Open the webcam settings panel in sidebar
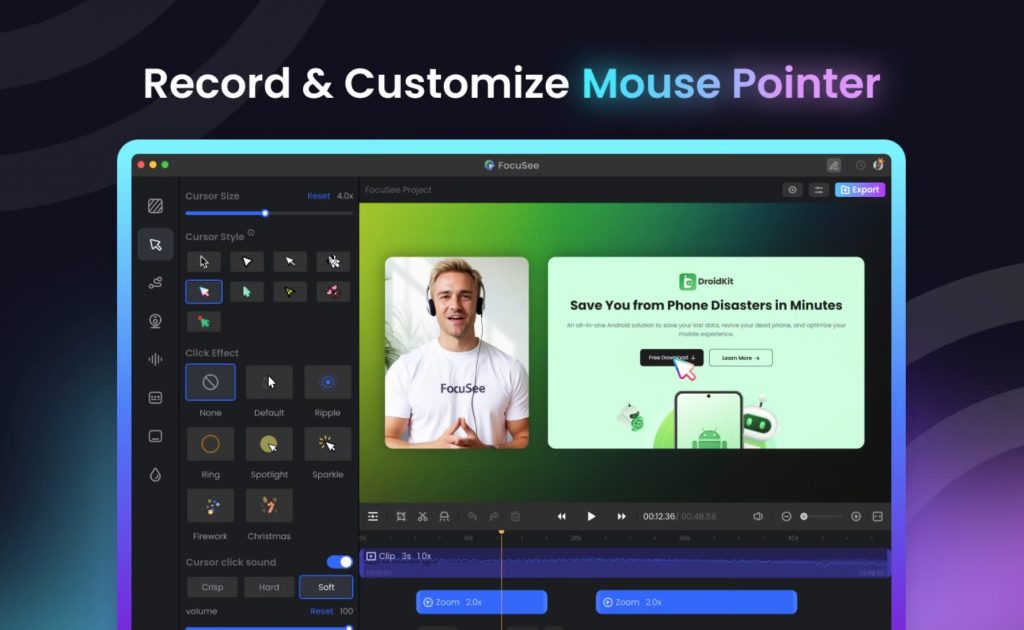Image resolution: width=1024 pixels, height=630 pixels. [x=155, y=320]
